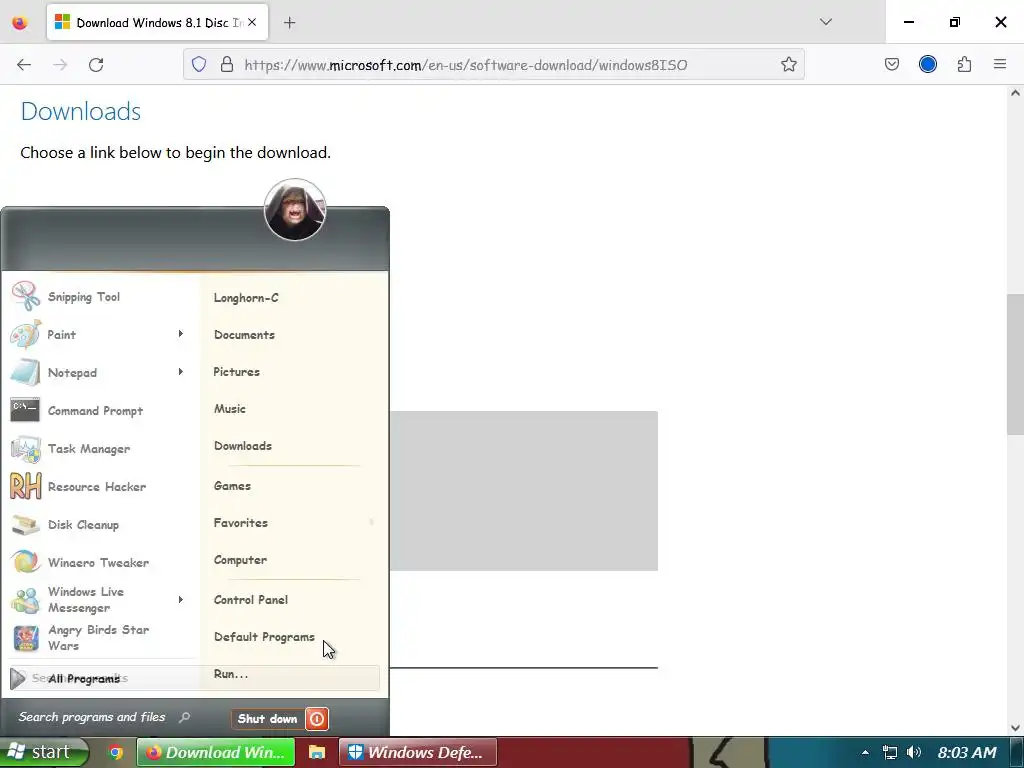Launch Winaero Tweaker
1024x768 pixels.
pyautogui.click(x=98, y=562)
